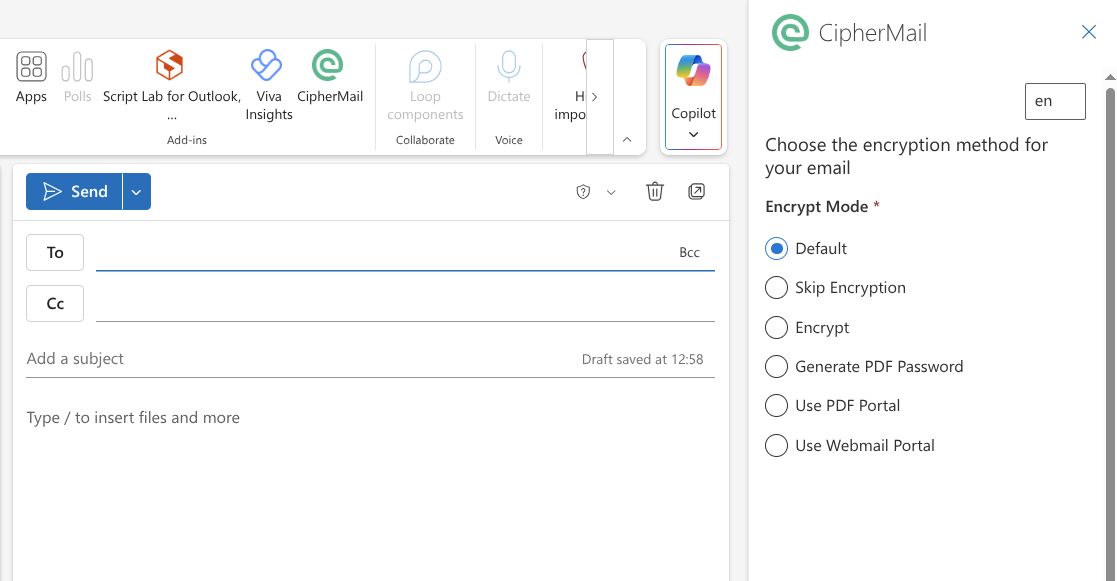Start Dictate voice input
This screenshot has width=1117, height=581.
[508, 70]
